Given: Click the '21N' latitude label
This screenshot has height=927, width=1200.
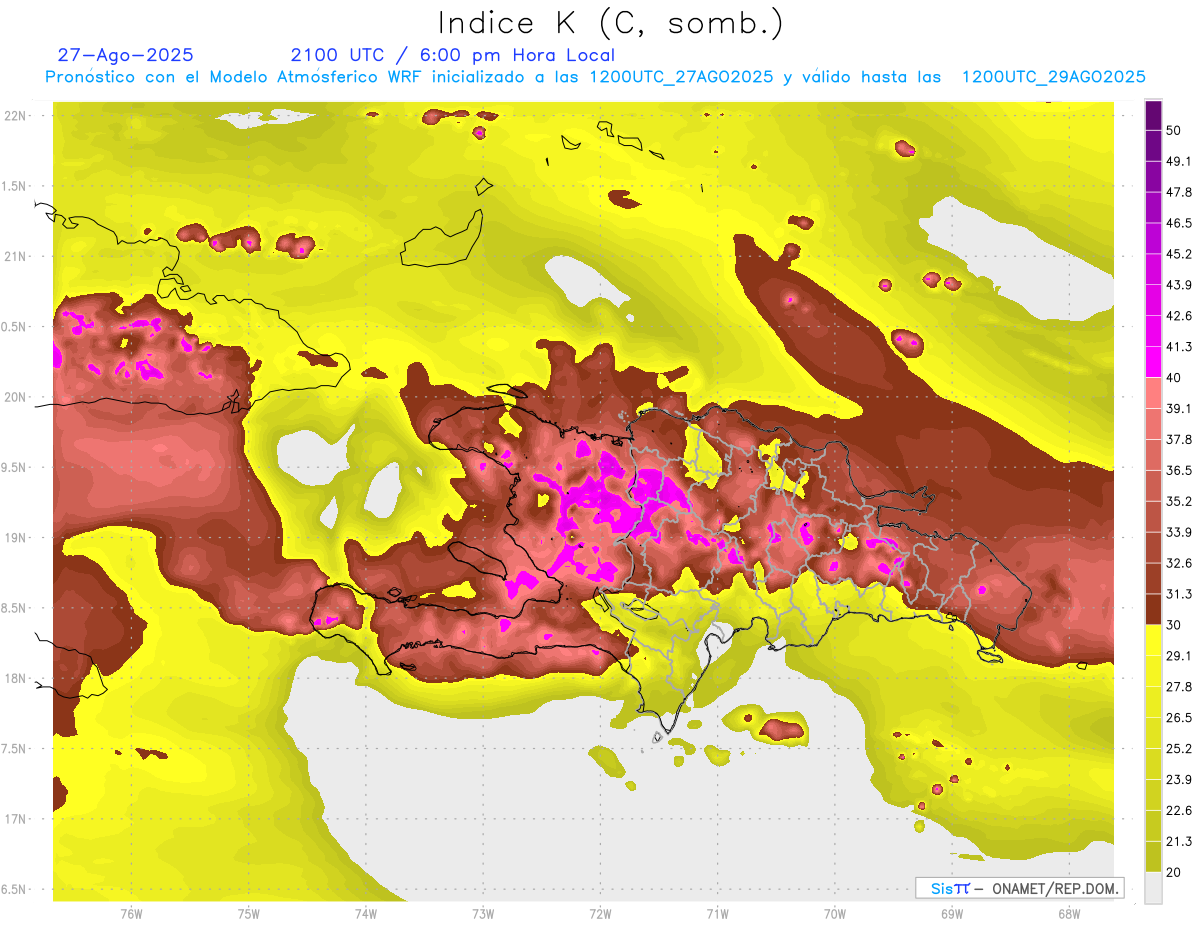Looking at the screenshot, I should 16,256.
